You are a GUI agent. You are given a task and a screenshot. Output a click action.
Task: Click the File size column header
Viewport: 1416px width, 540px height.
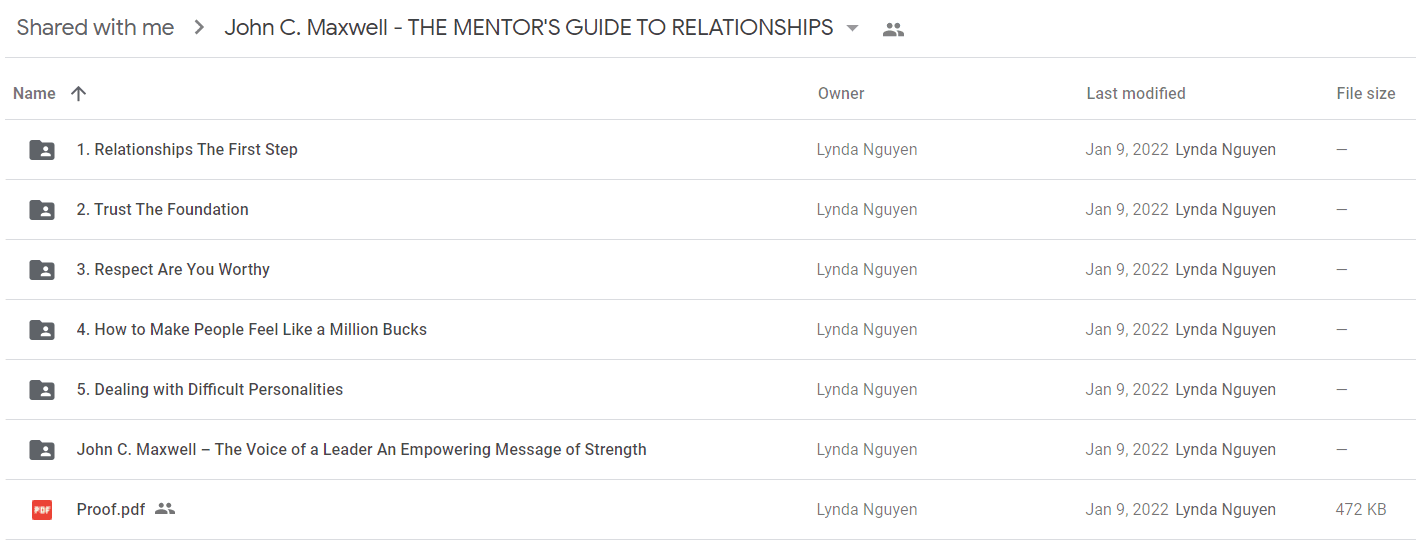pos(1366,93)
